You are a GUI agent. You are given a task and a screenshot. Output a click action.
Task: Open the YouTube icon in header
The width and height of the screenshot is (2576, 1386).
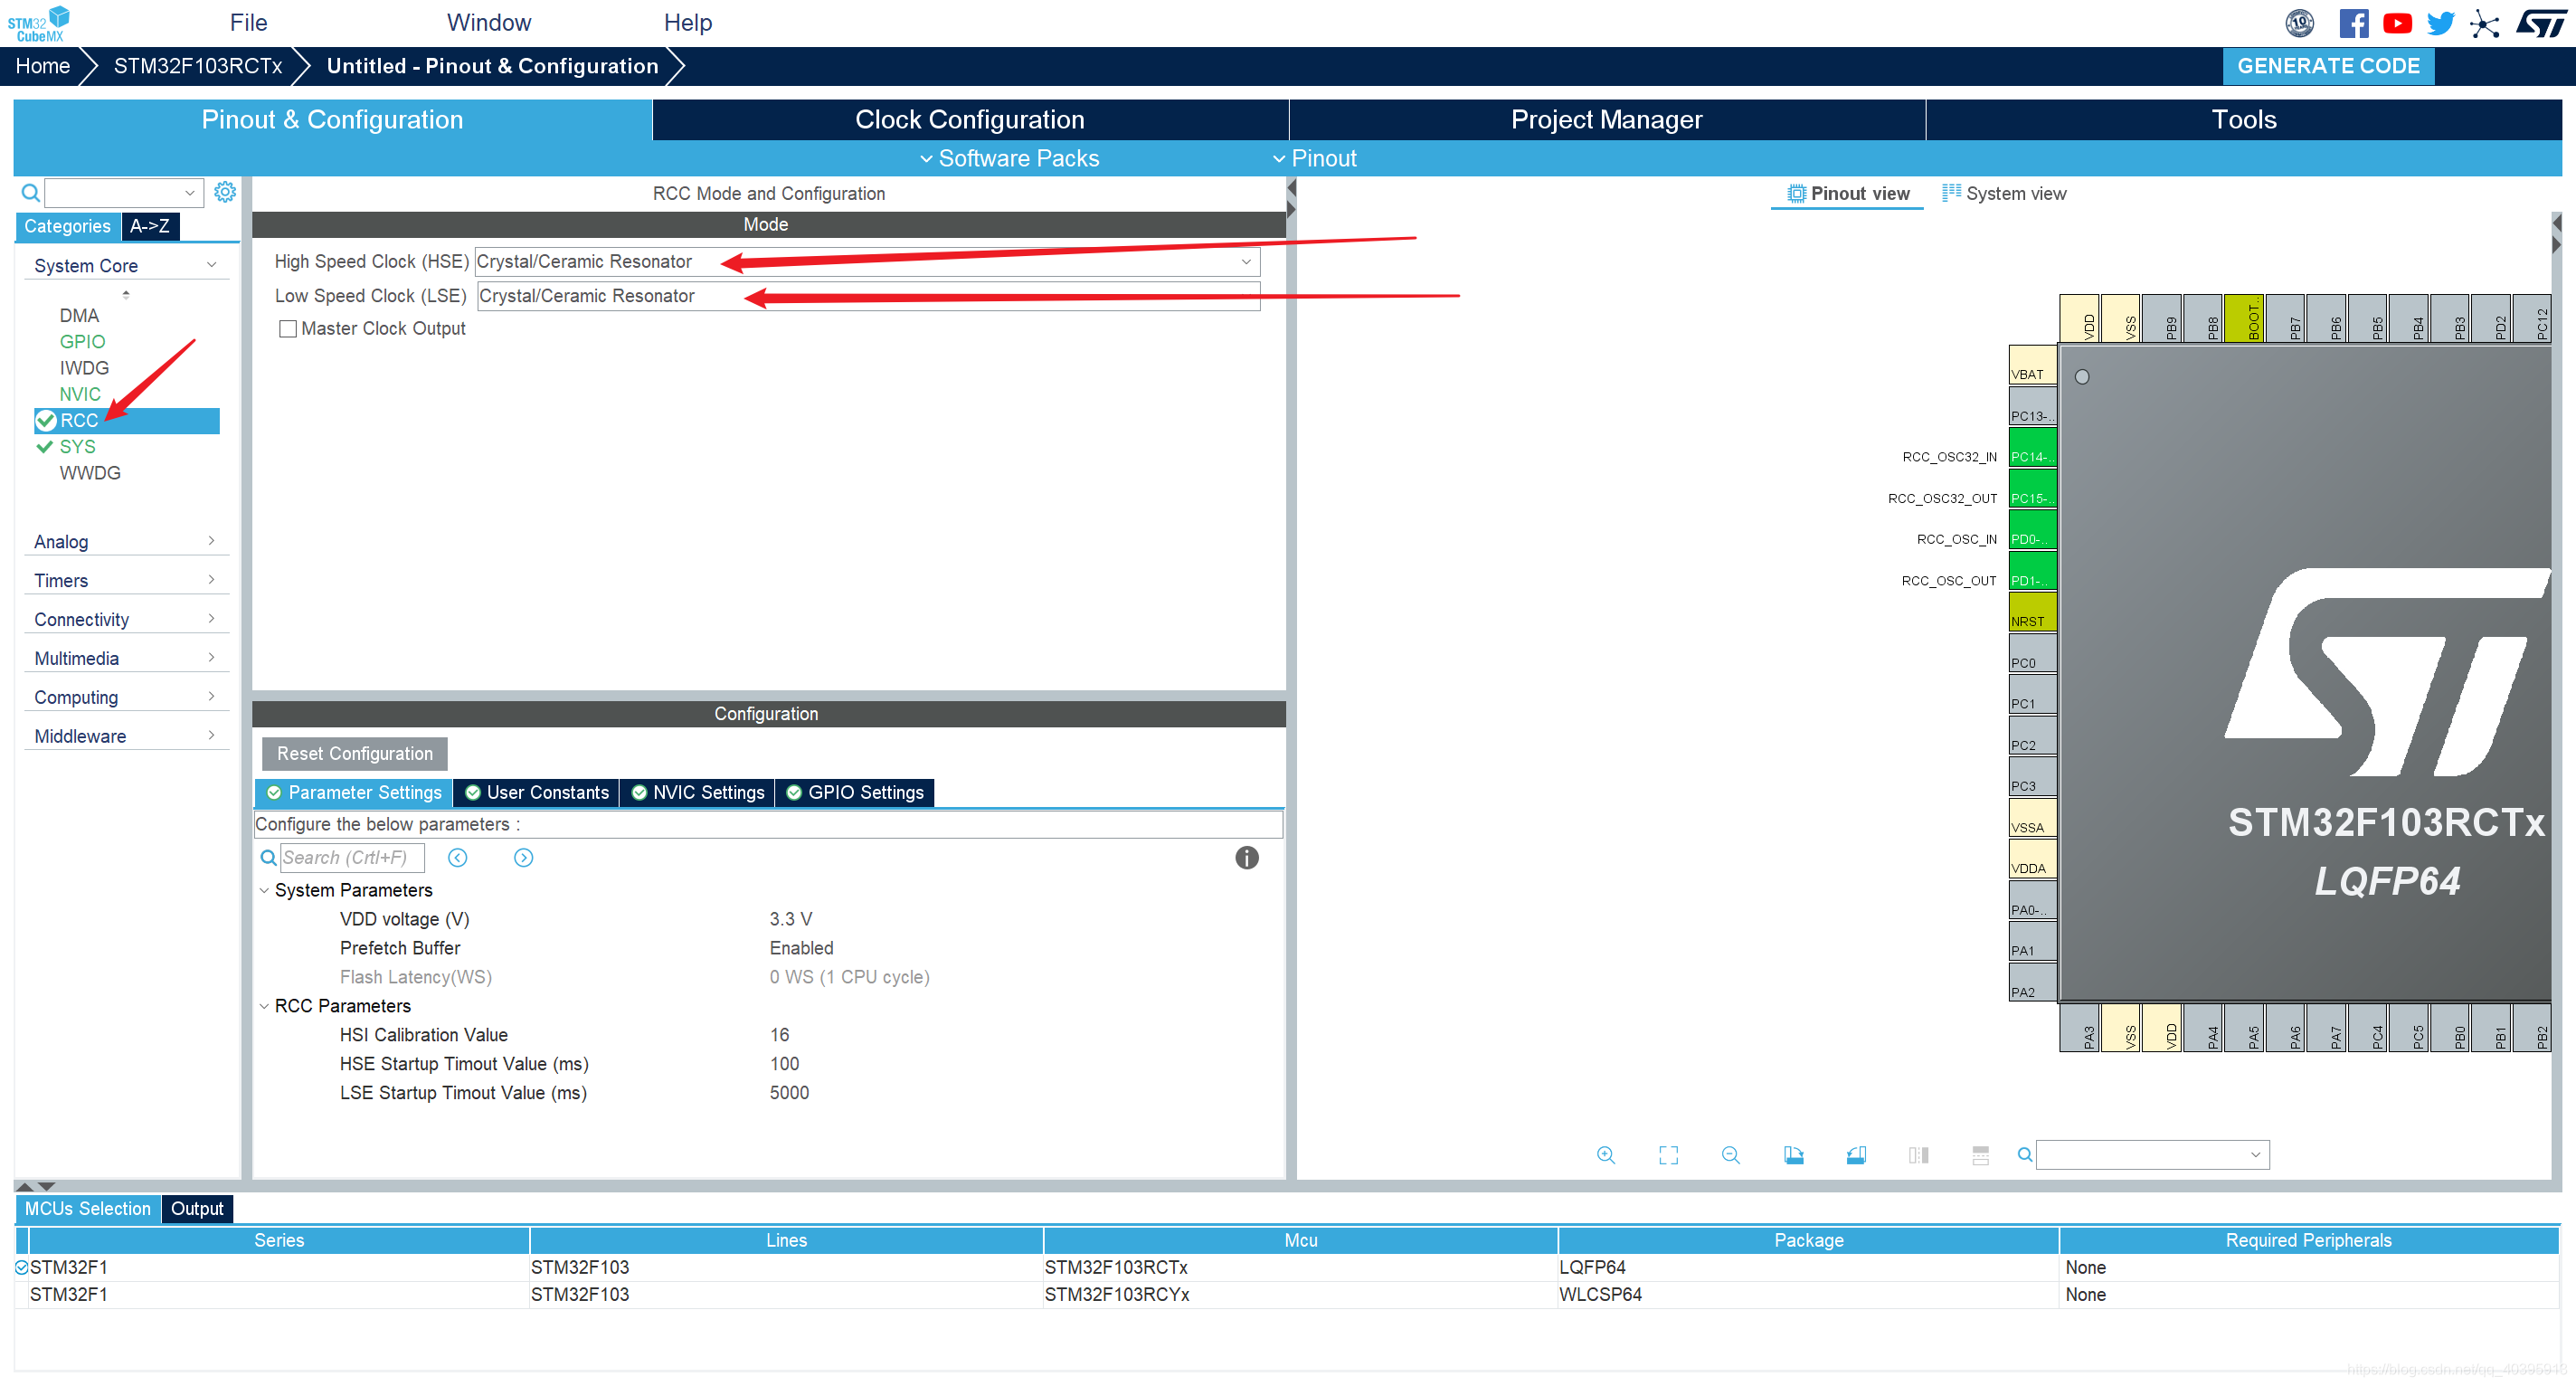pyautogui.click(x=2397, y=23)
